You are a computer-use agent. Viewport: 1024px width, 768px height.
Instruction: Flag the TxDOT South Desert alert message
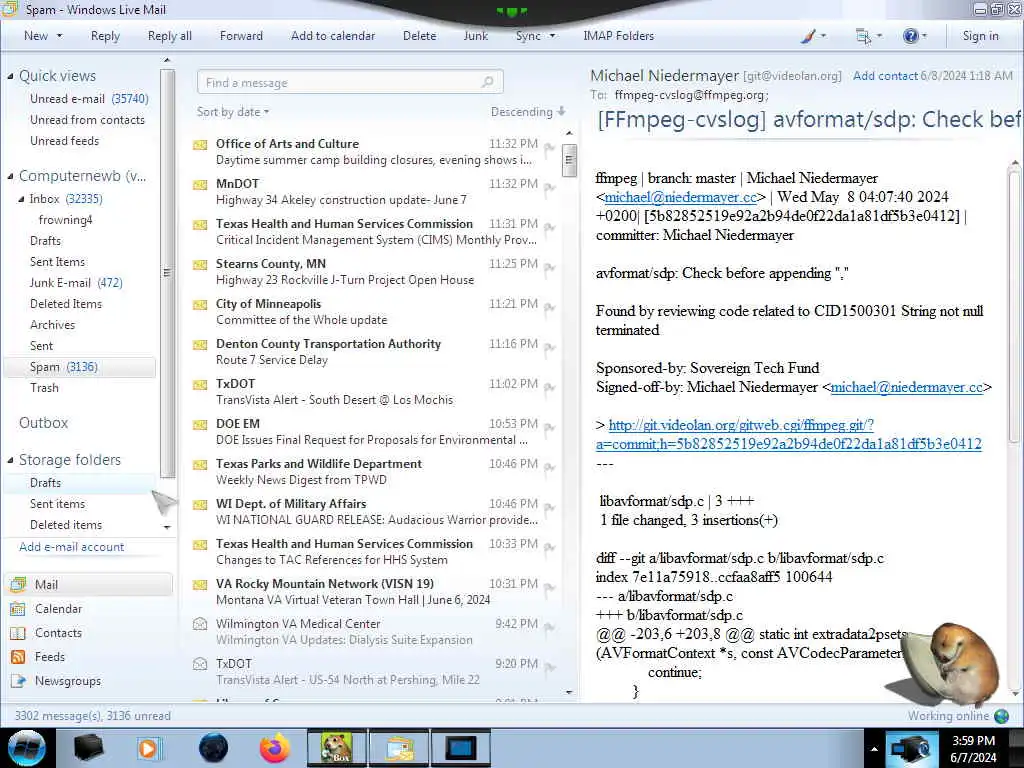[x=549, y=389]
